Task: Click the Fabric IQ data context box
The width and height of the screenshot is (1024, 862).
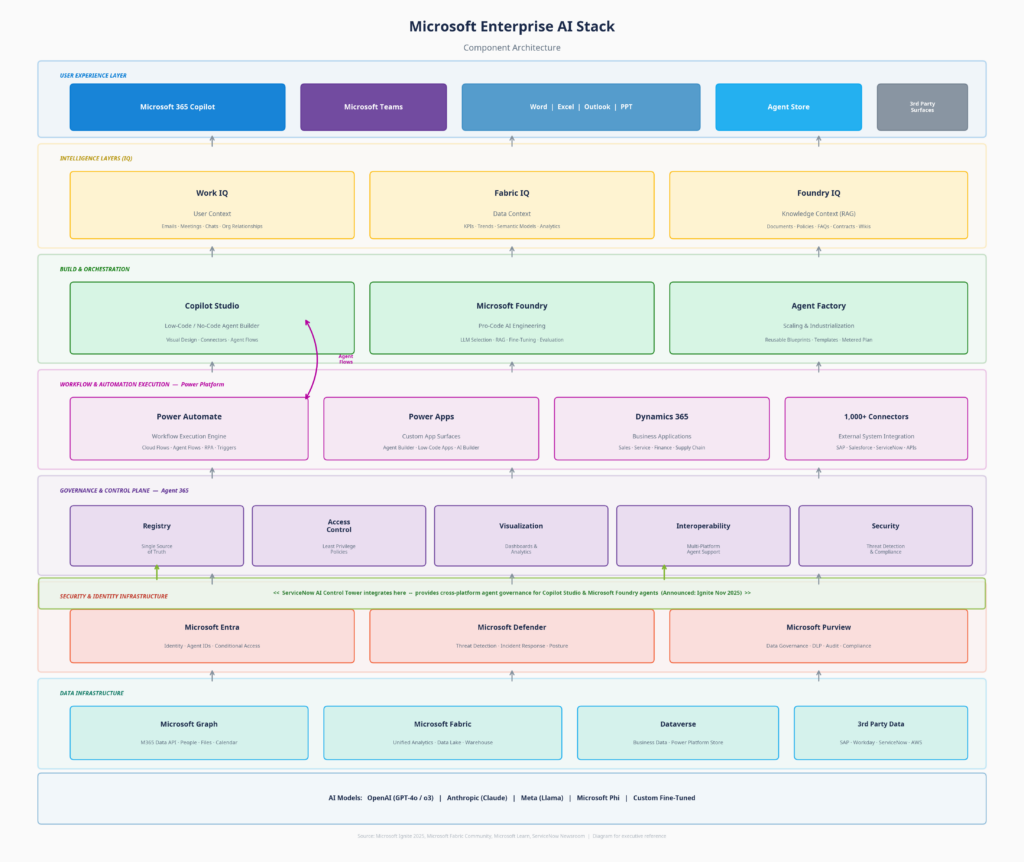Action: (512, 205)
